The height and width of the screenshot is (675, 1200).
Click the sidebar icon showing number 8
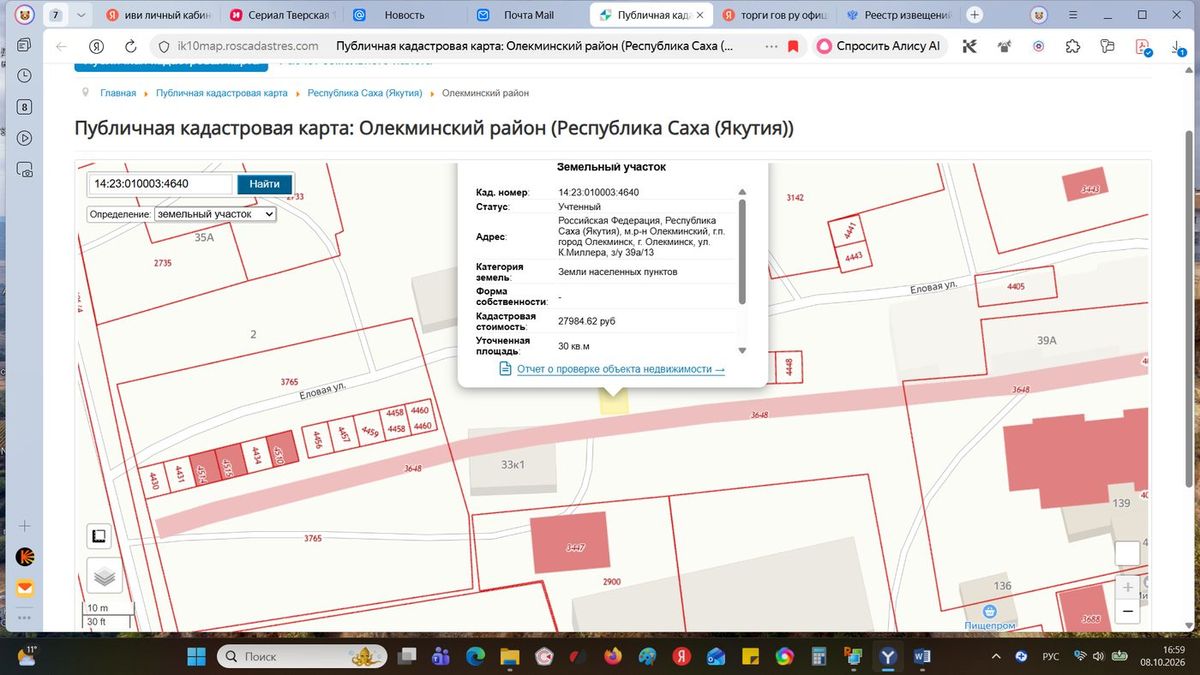click(24, 107)
